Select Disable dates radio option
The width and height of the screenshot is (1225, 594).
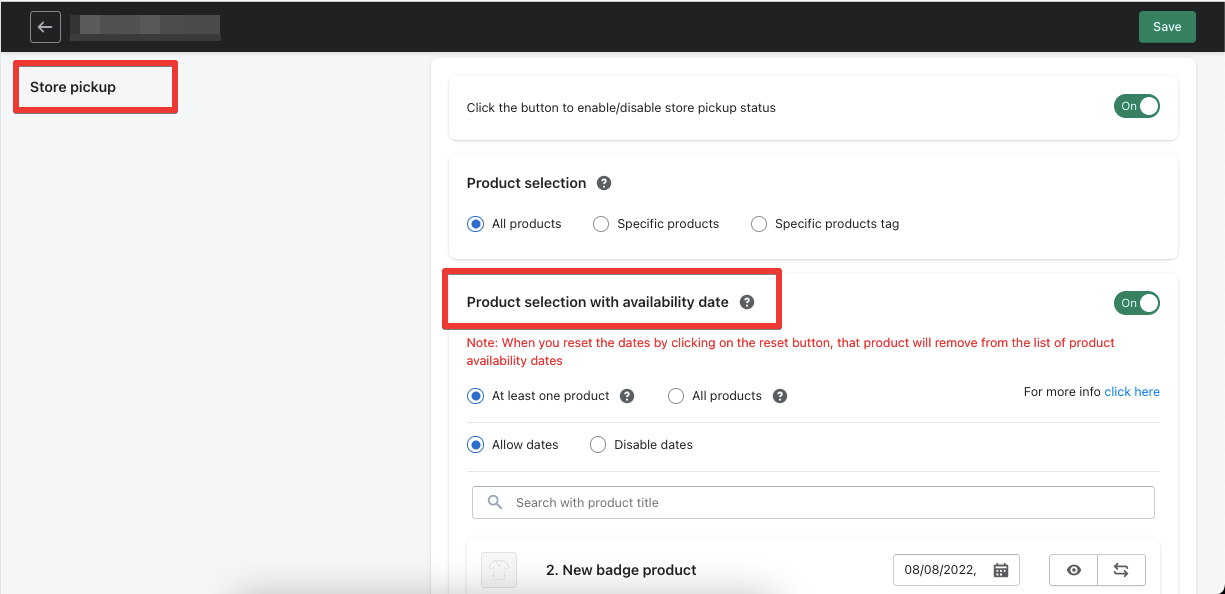tap(598, 445)
